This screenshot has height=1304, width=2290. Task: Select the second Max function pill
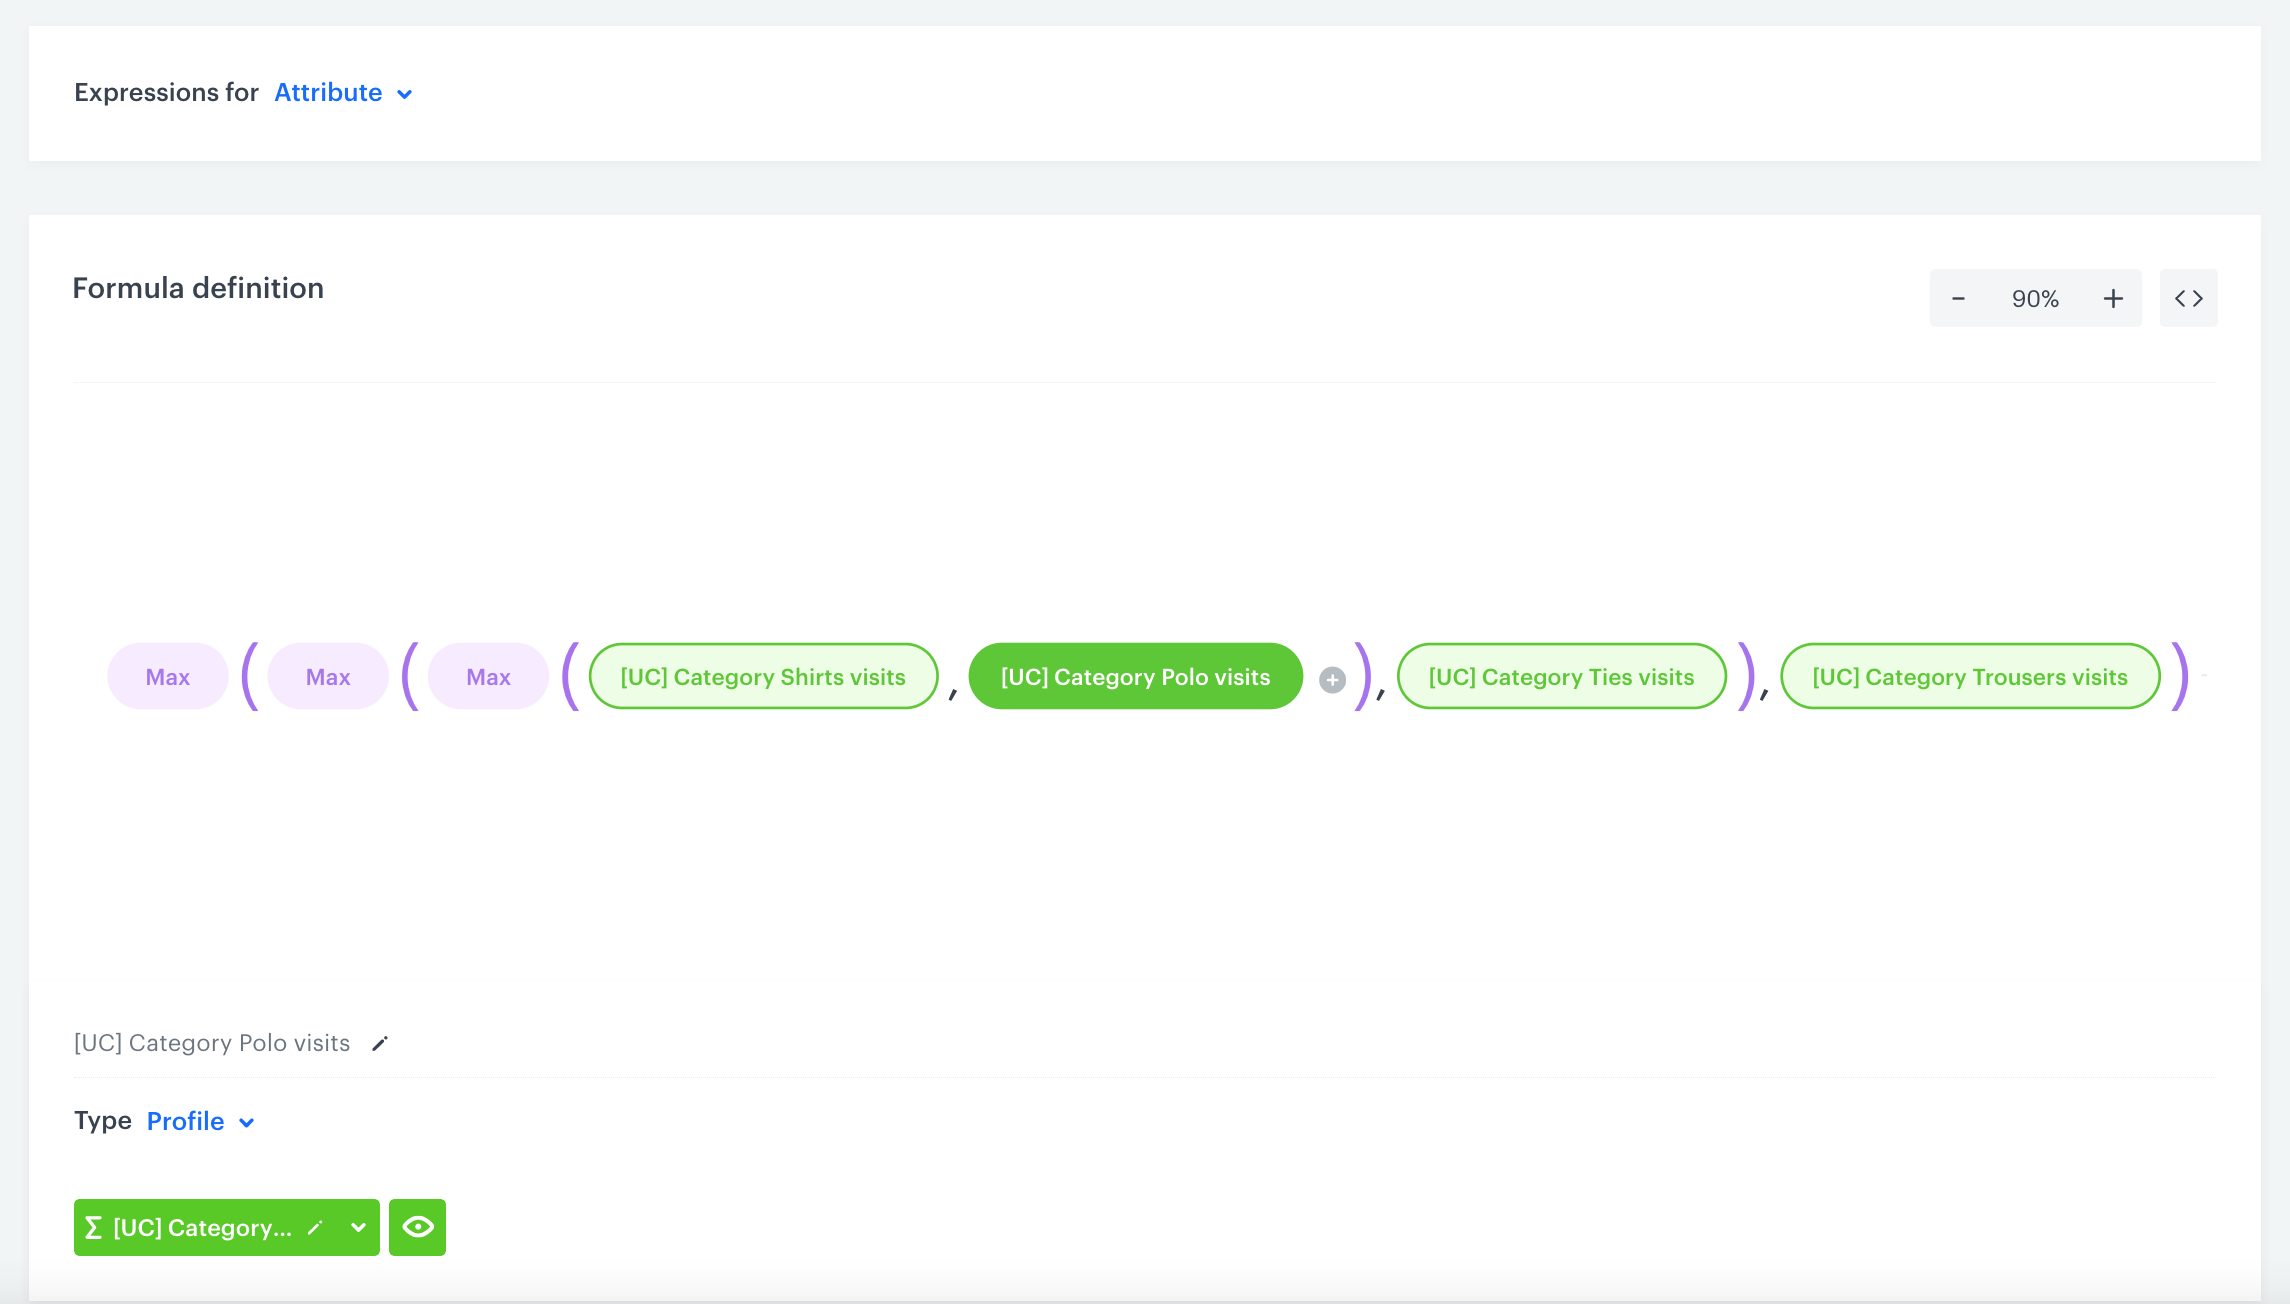(327, 676)
